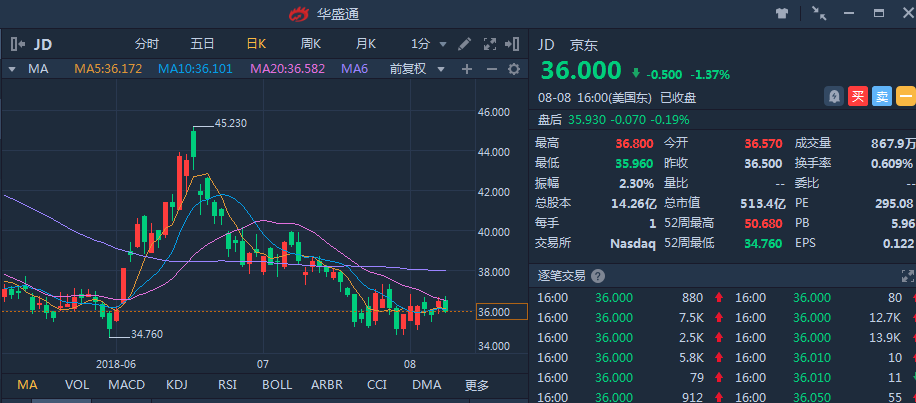Click the trade price 36.050
This screenshot has height=403, width=916.
(812, 397)
